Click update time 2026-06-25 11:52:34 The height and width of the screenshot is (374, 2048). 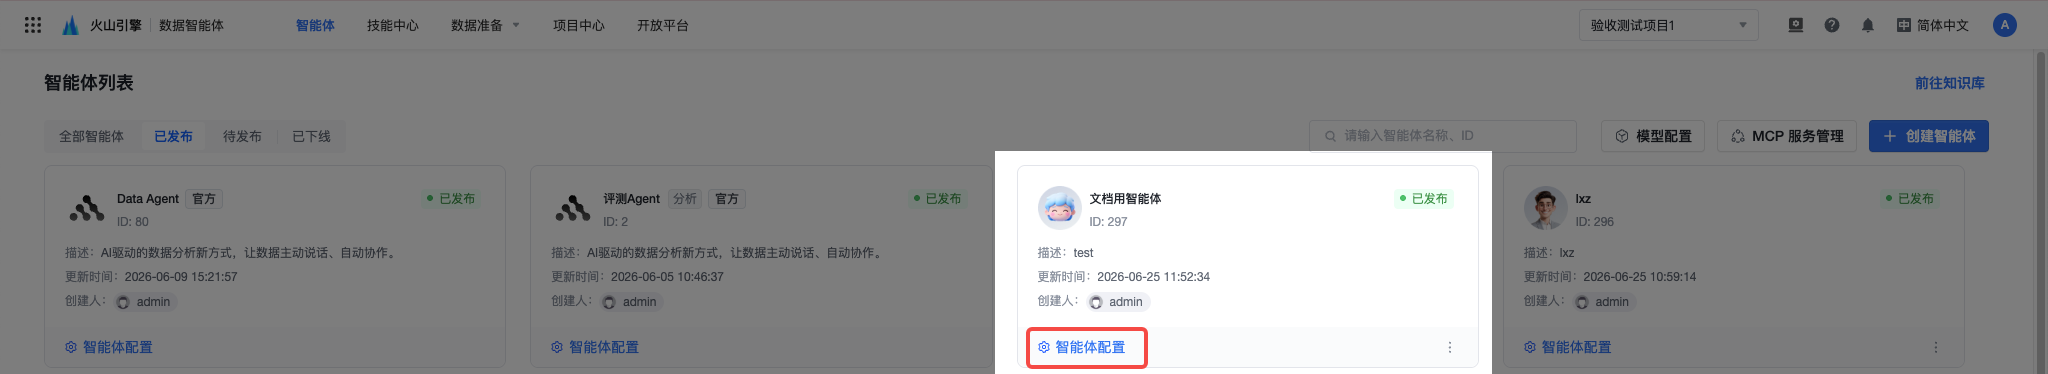[1153, 277]
